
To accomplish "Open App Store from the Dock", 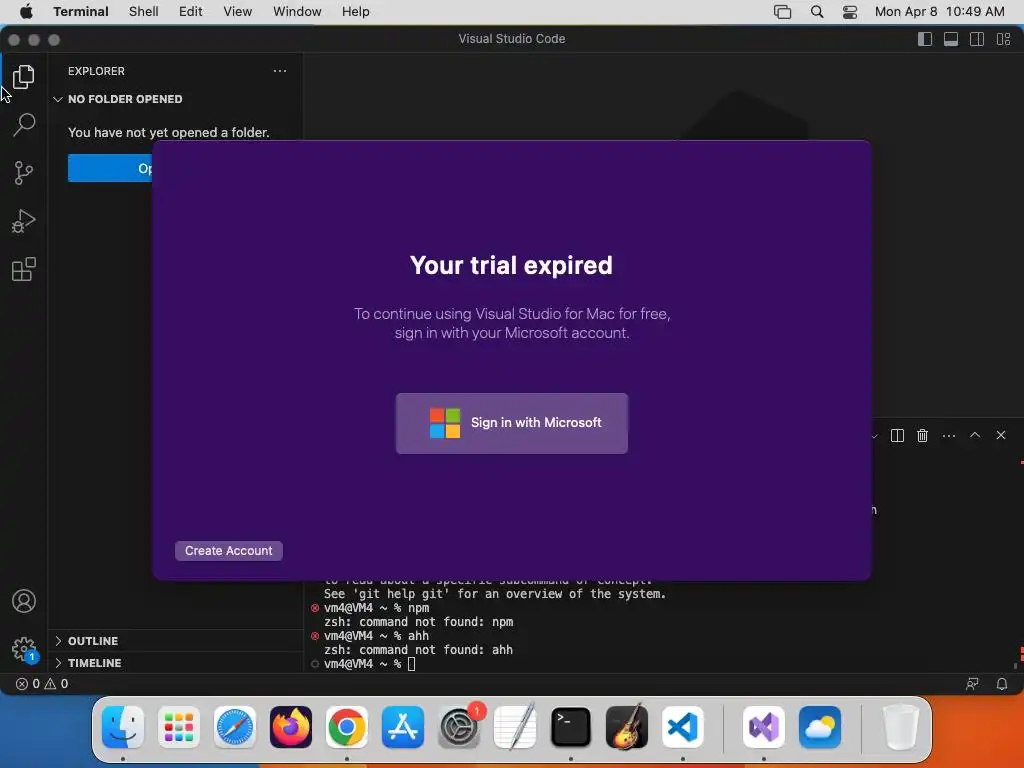I will click(x=403, y=727).
